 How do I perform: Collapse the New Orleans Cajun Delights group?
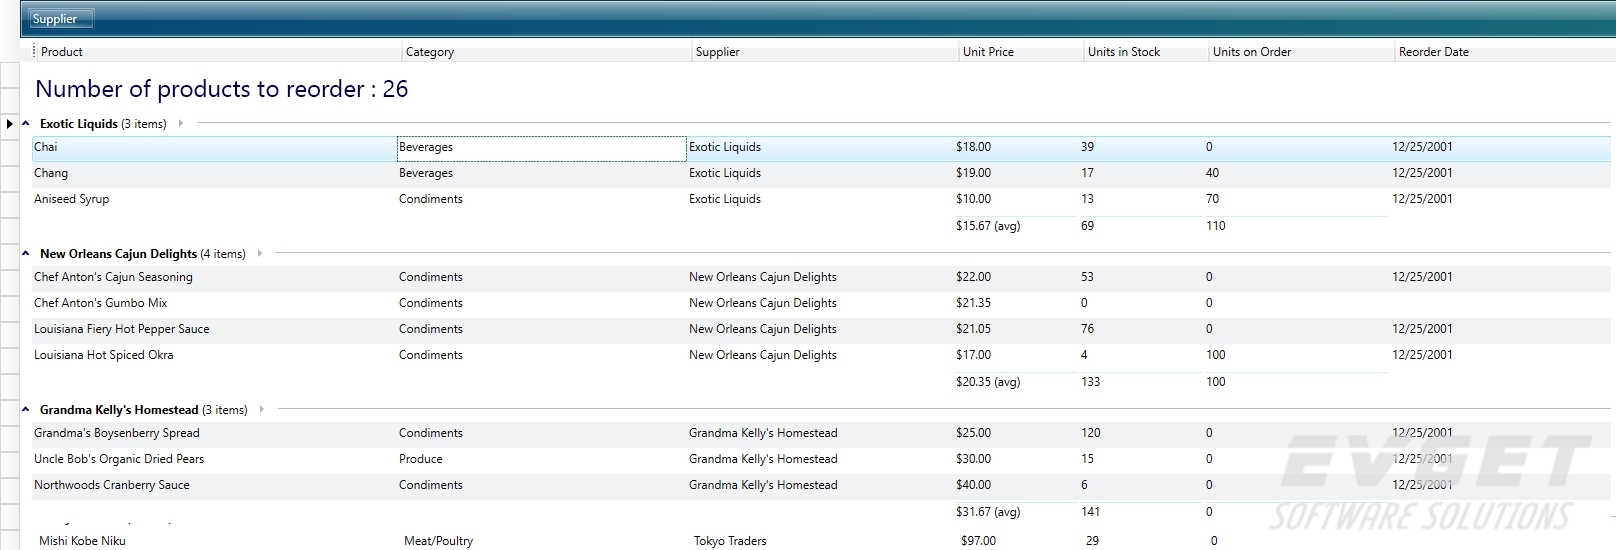(26, 254)
